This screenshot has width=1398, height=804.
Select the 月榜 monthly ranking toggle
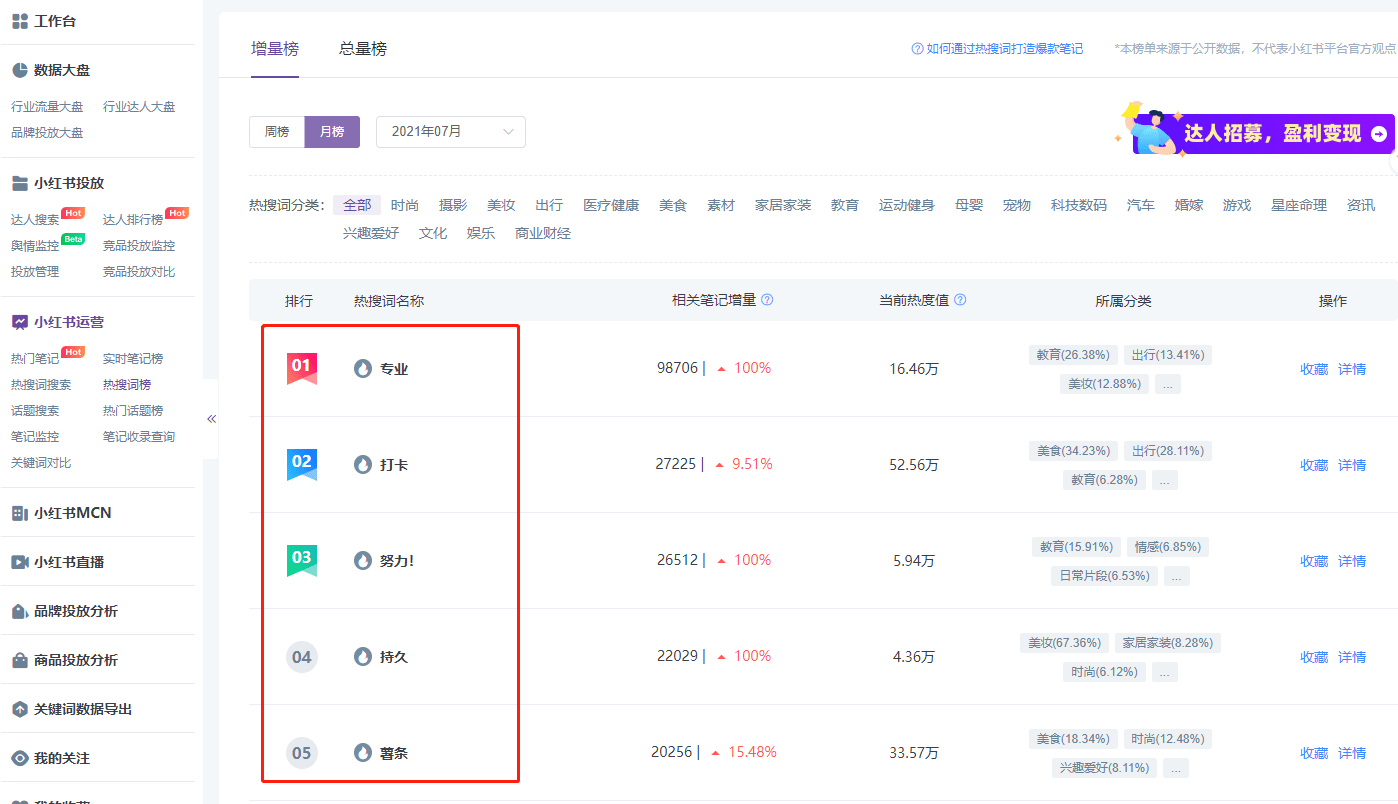tap(332, 132)
